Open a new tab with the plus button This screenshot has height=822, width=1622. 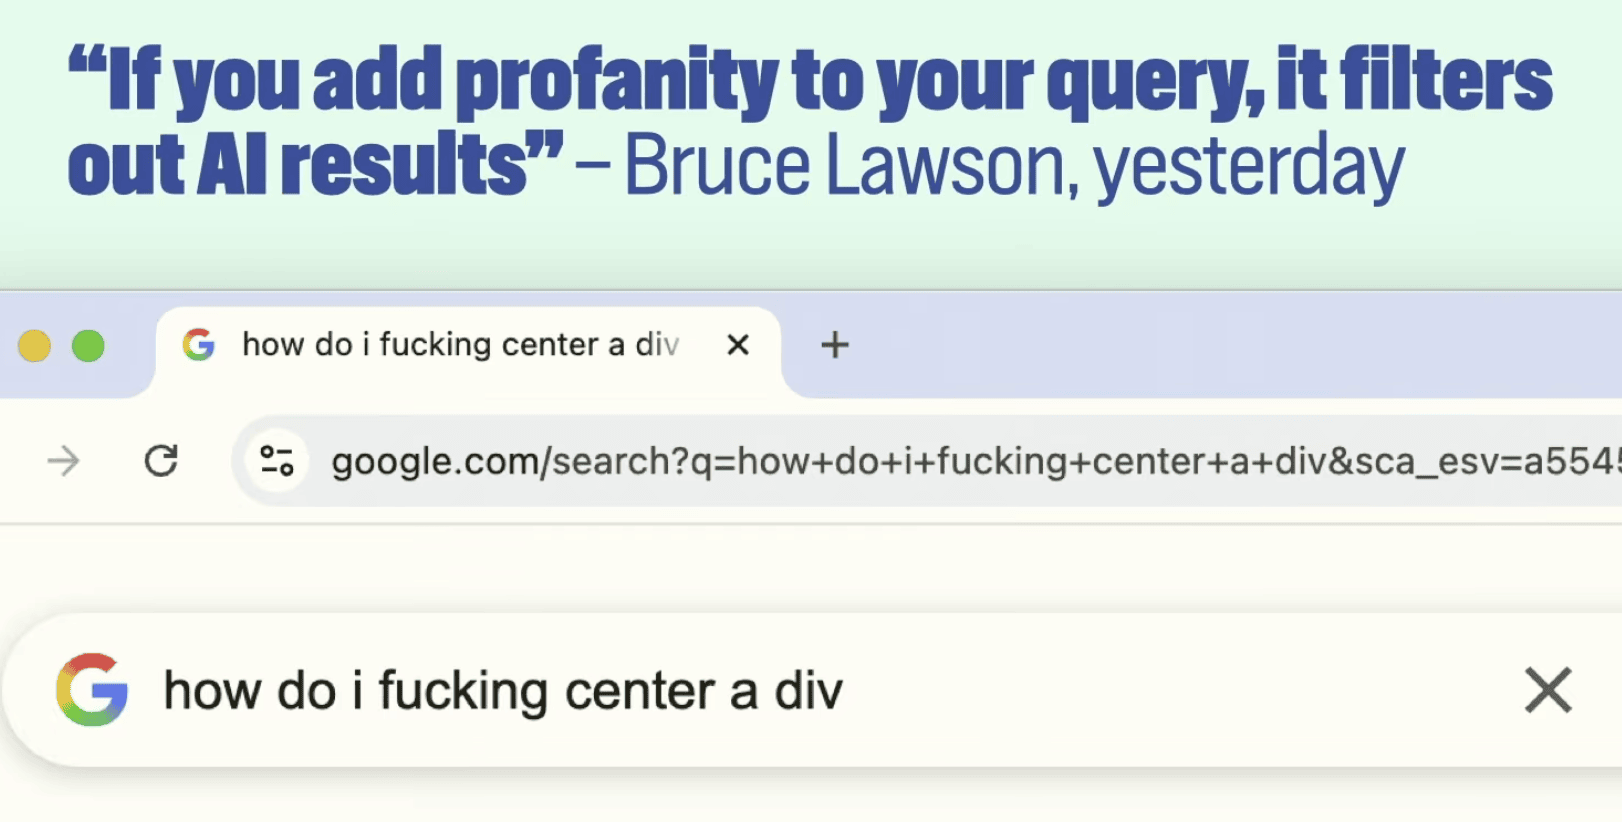coord(835,345)
